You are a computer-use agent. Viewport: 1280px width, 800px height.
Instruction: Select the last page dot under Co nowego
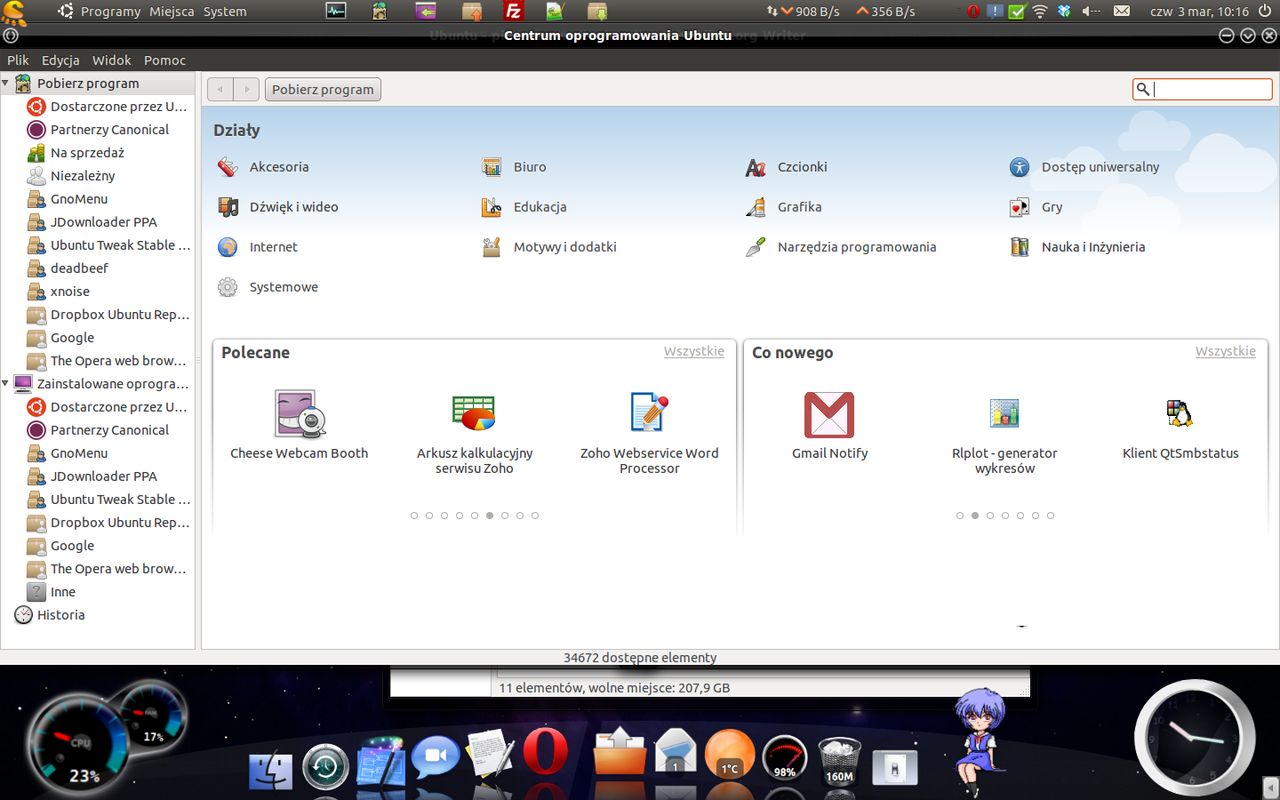tap(1050, 516)
